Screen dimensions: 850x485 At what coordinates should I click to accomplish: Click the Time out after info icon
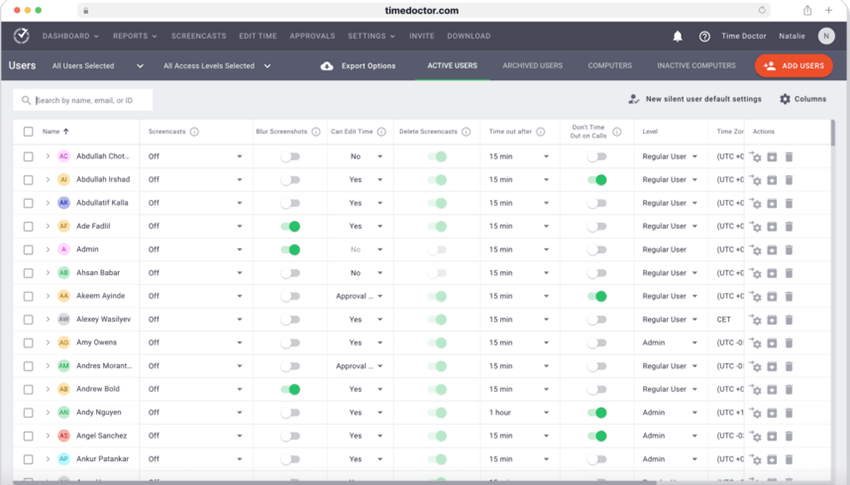(x=540, y=132)
